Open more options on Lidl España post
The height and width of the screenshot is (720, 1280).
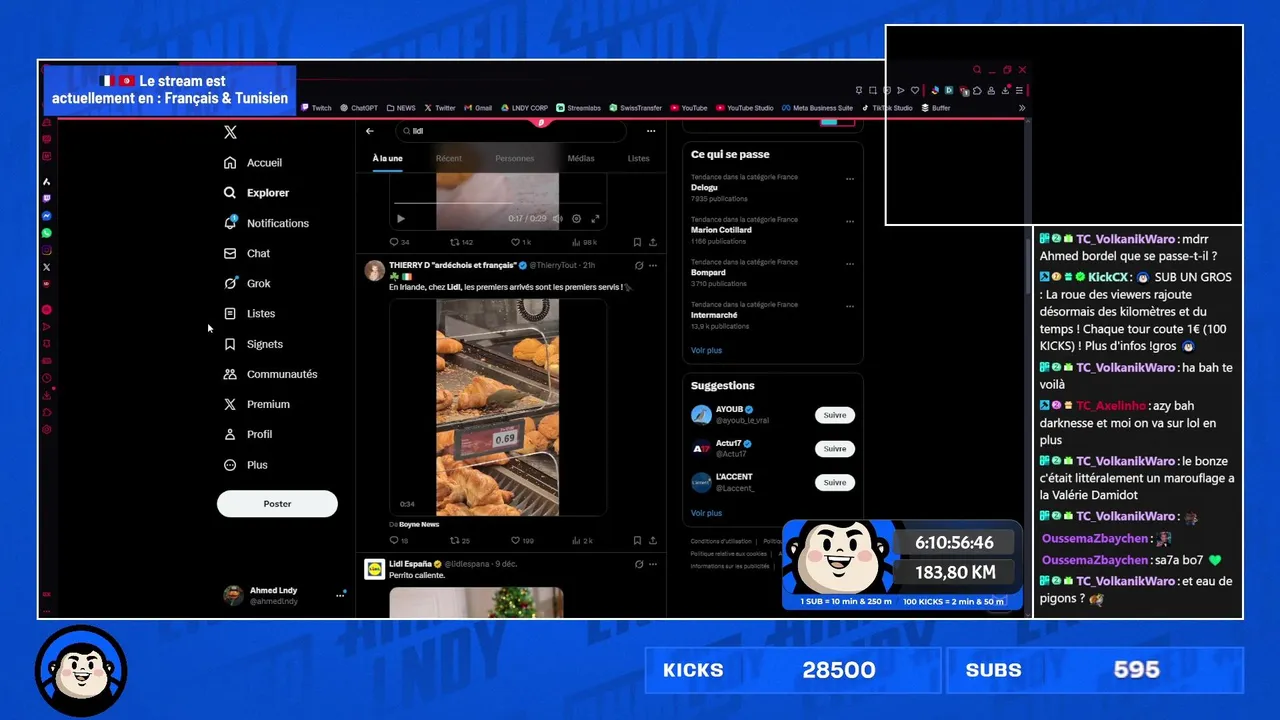coord(653,564)
